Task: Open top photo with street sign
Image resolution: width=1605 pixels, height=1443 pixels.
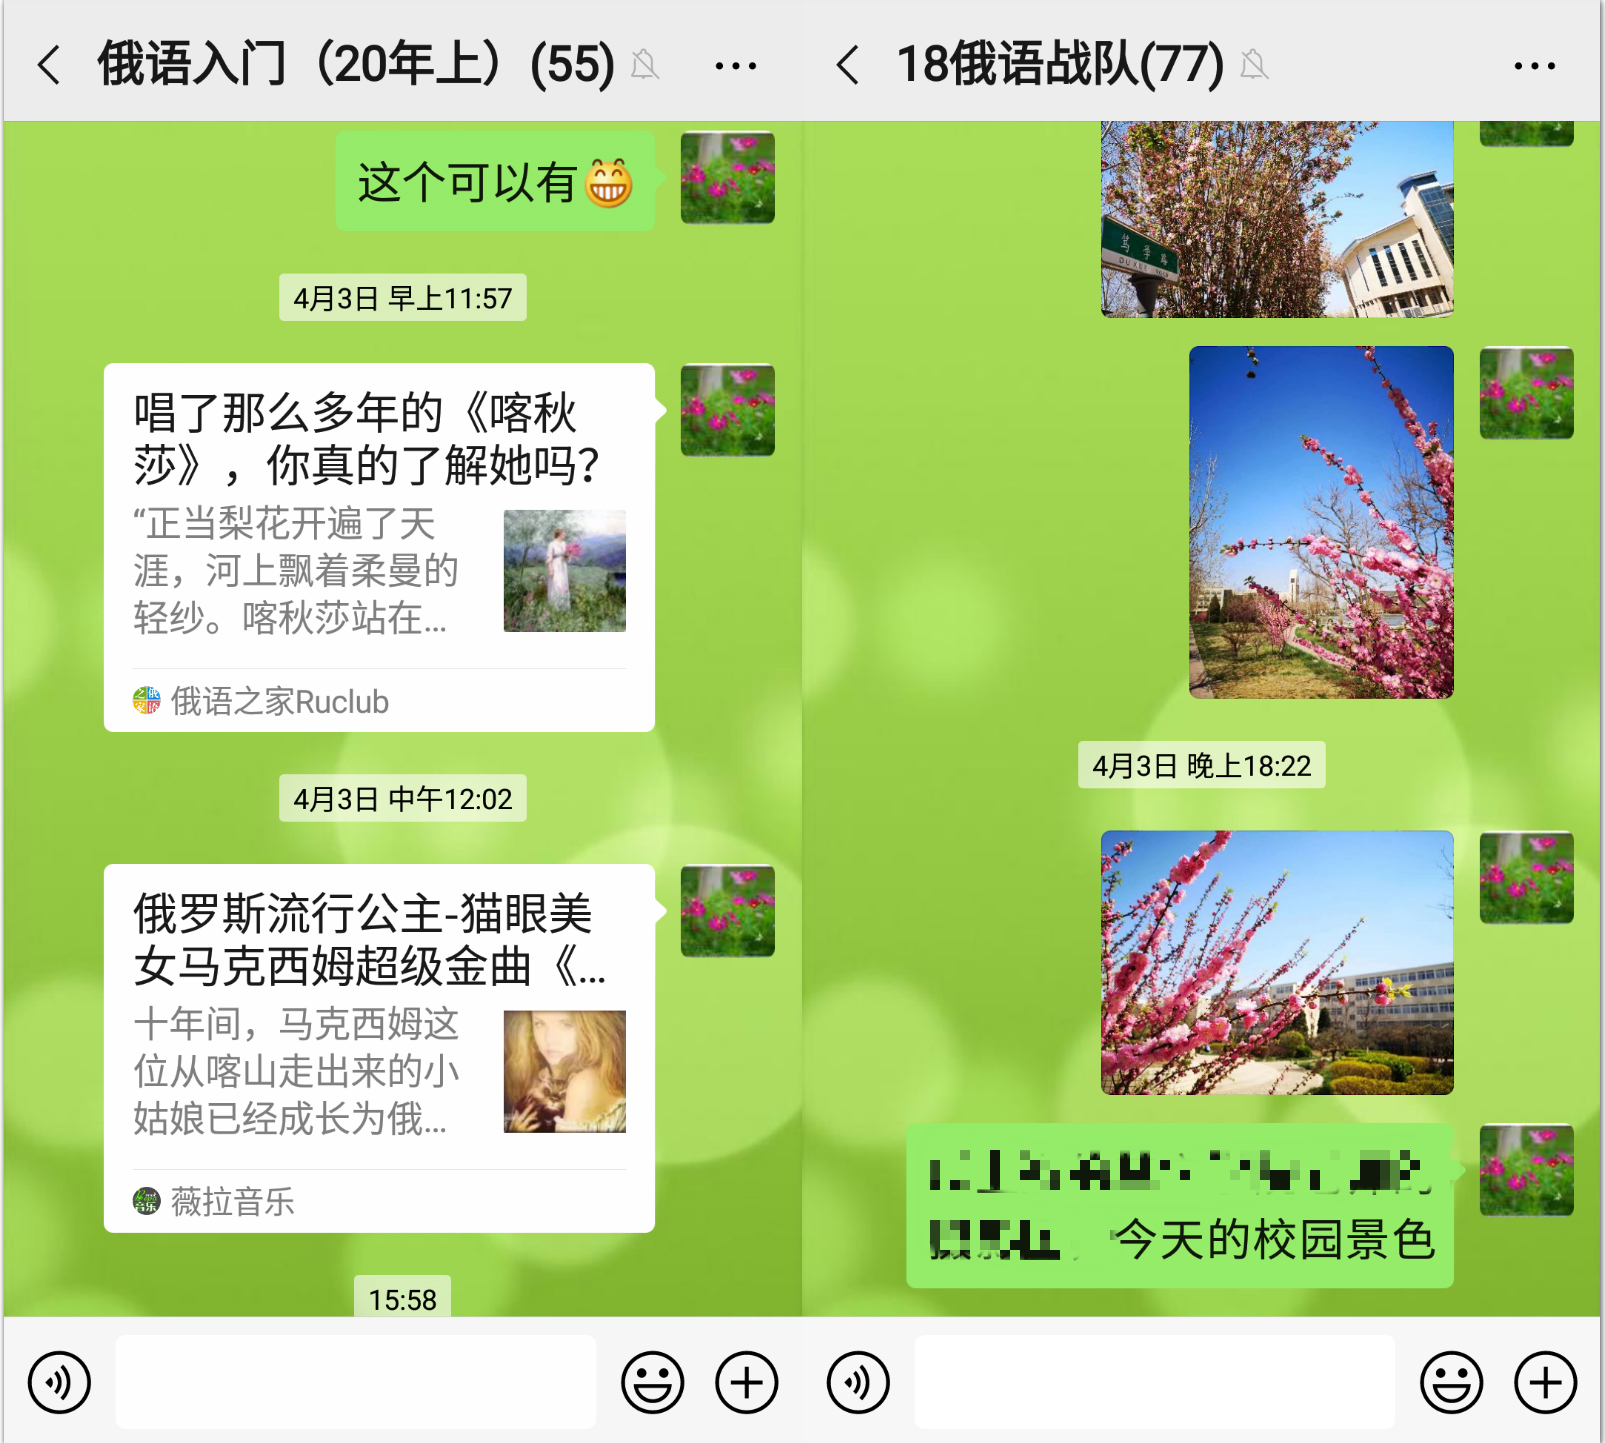Action: coord(1277,220)
